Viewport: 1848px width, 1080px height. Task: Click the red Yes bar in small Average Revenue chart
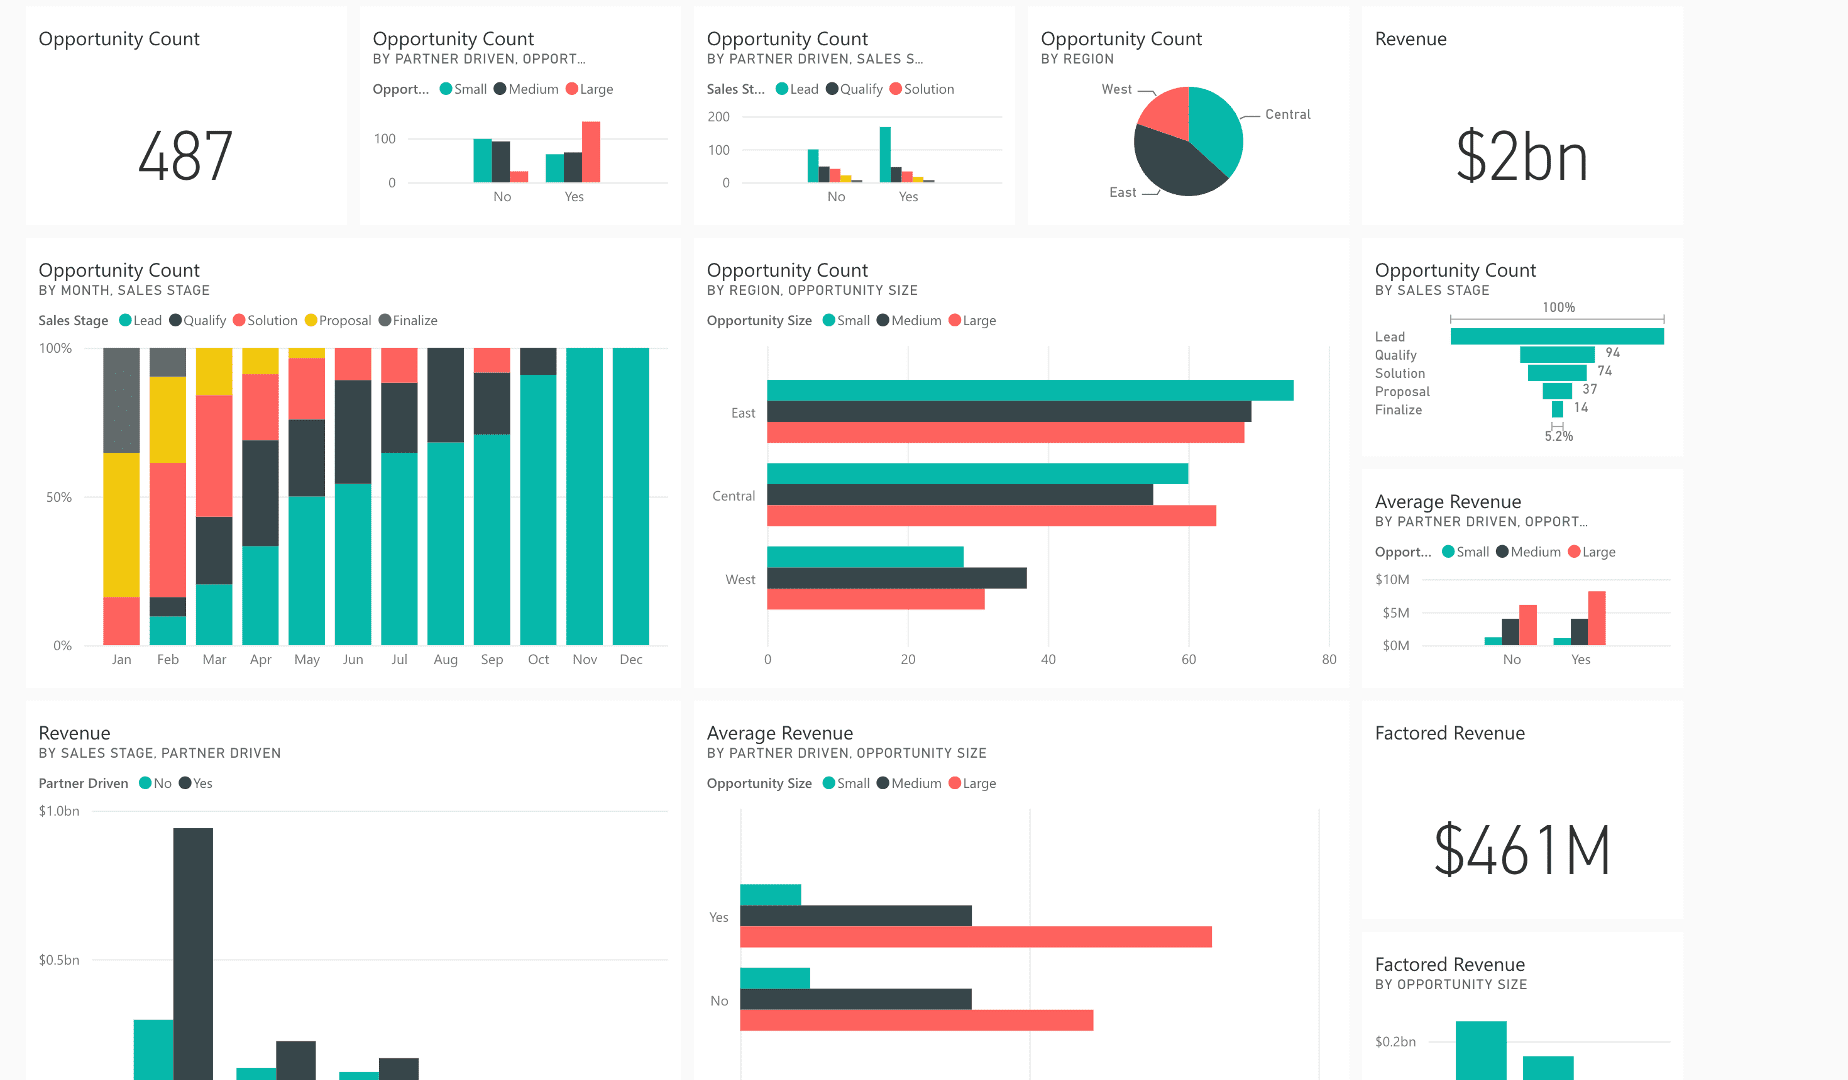[1597, 618]
